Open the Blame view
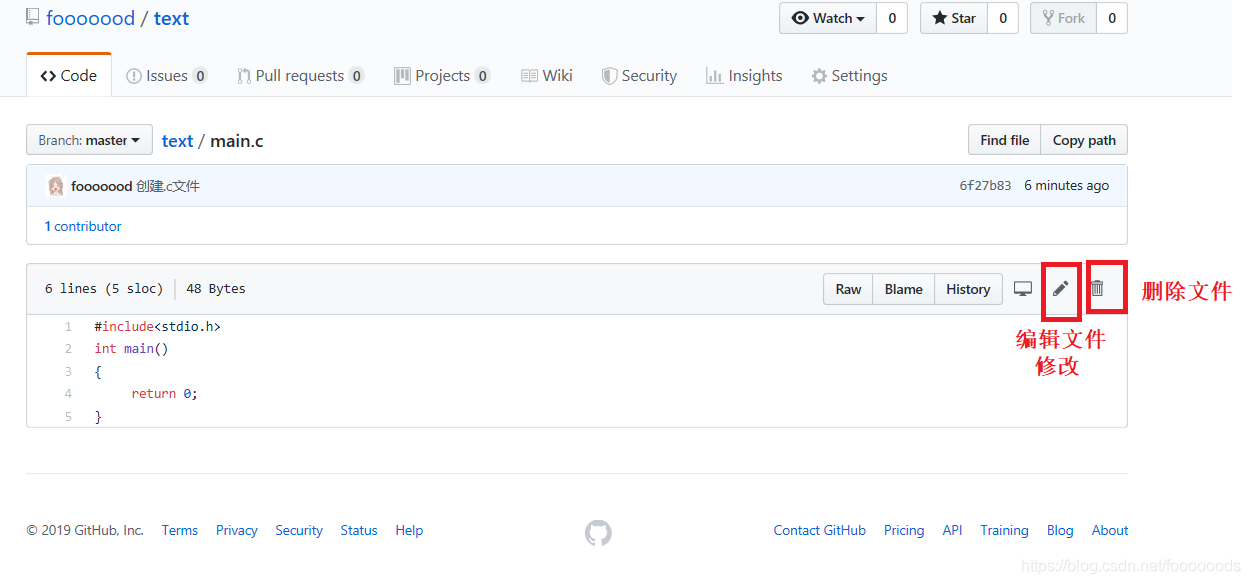This screenshot has height=584, width=1250. point(903,289)
